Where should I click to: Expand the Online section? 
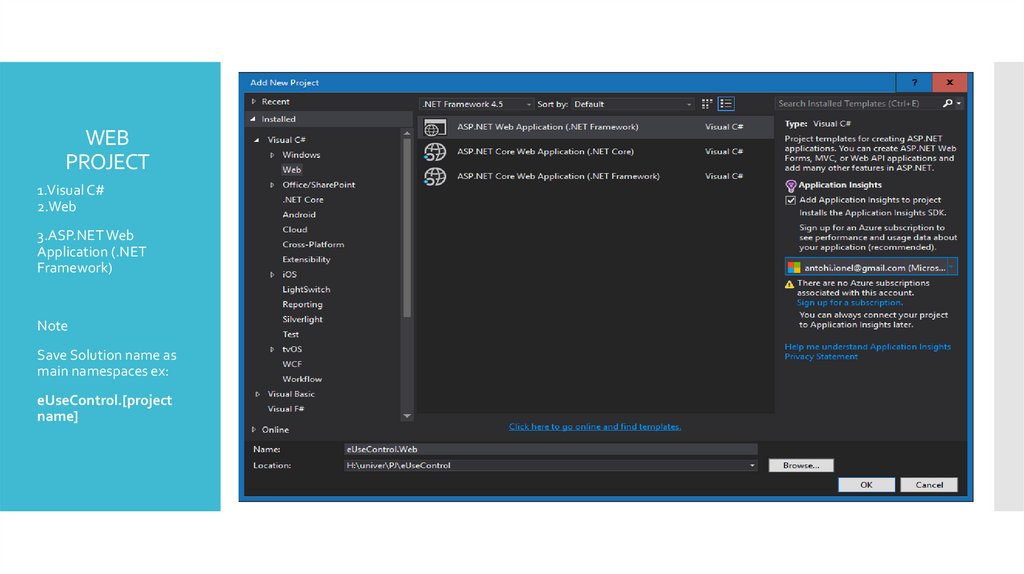(x=253, y=430)
